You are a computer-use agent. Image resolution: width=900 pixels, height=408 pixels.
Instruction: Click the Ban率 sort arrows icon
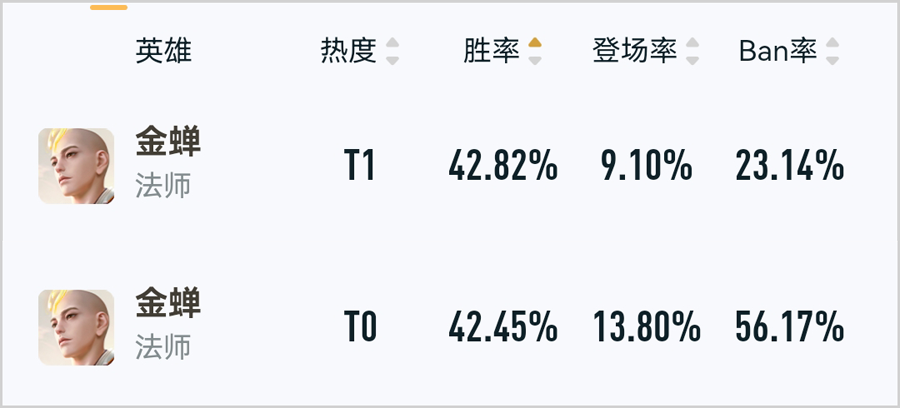click(832, 51)
